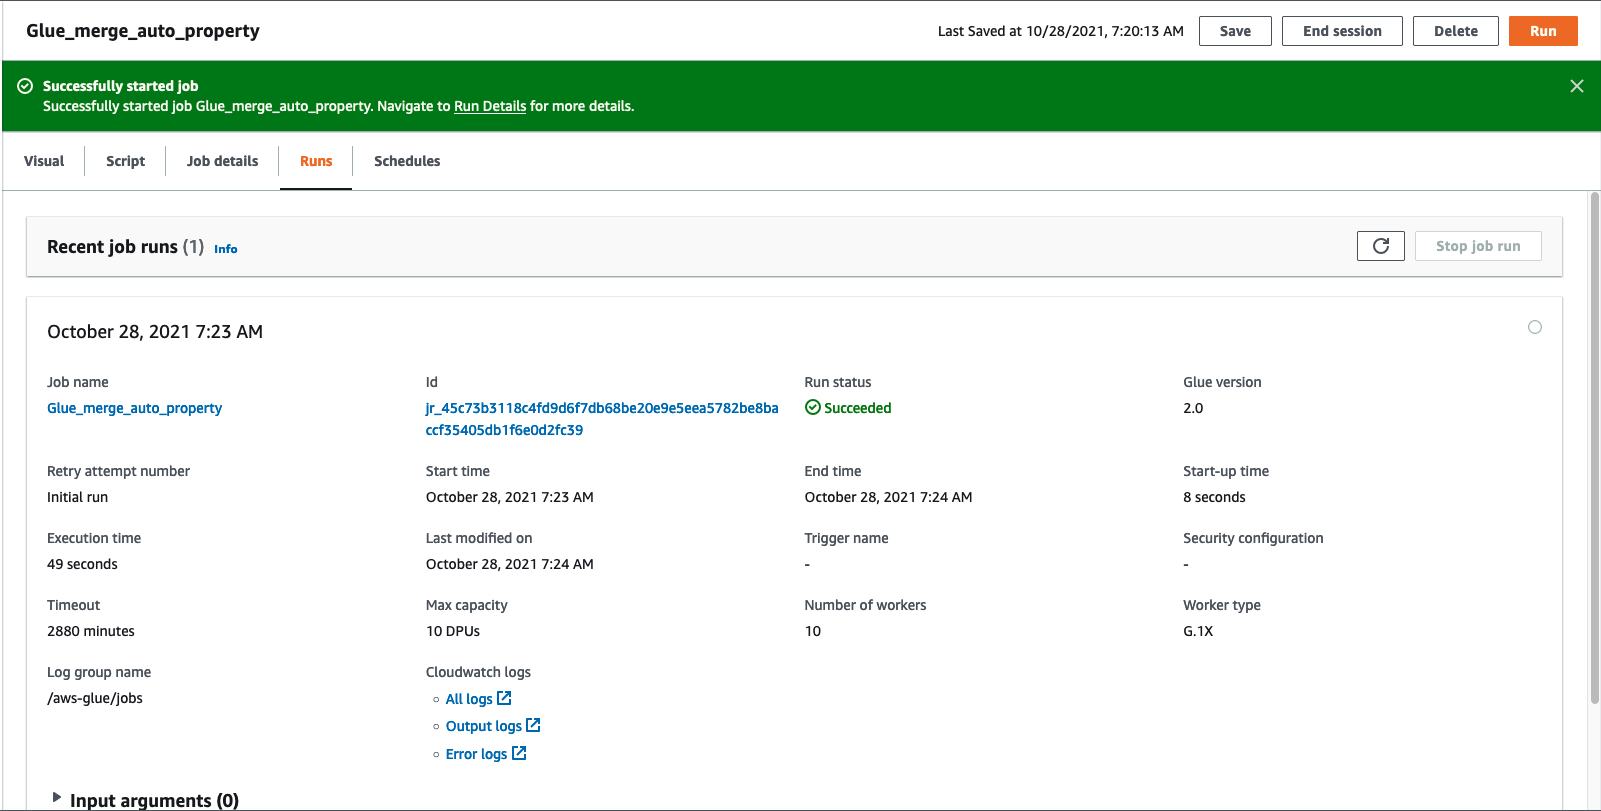Open external link icon beside All logs
The image size is (1601, 811).
coord(504,698)
